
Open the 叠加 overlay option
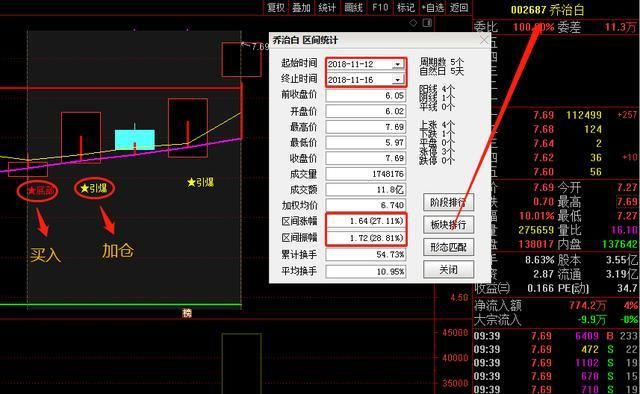tap(301, 7)
